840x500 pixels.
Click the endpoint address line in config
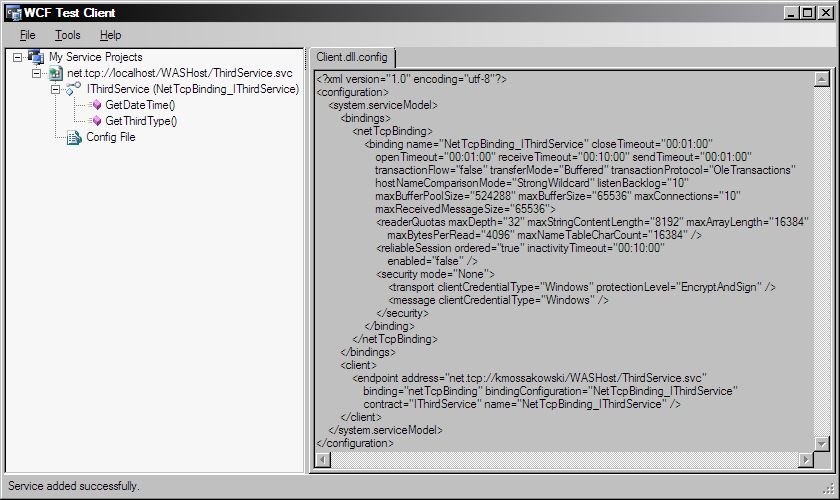tap(529, 378)
